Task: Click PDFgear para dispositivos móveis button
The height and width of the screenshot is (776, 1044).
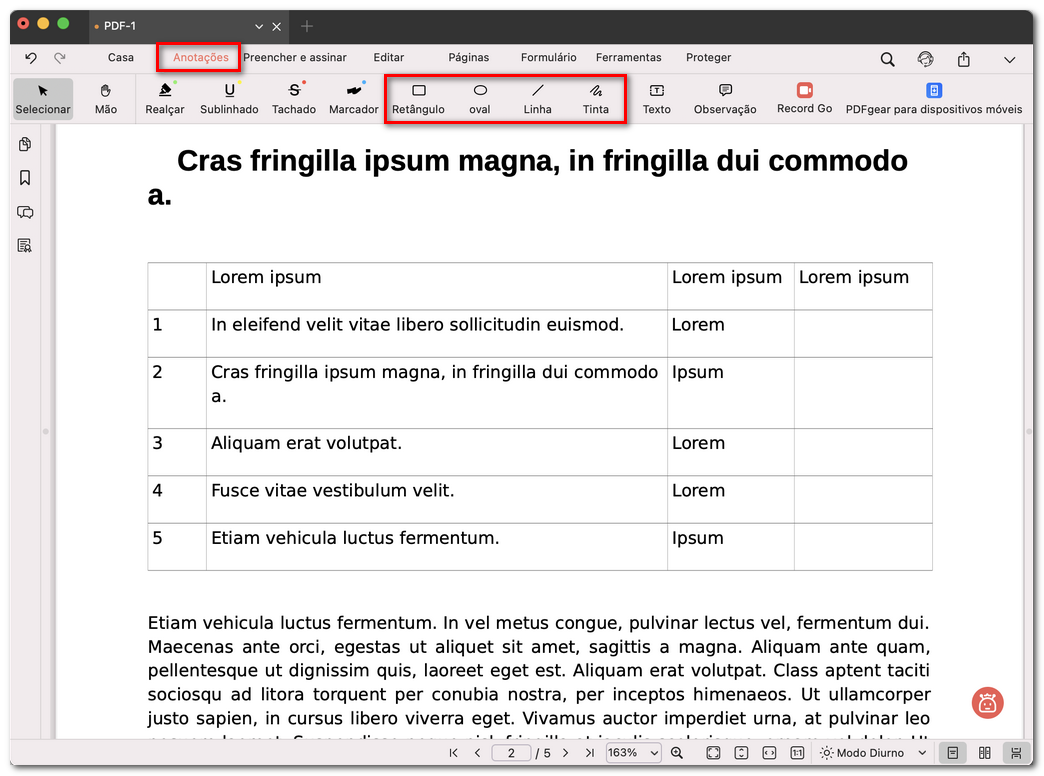Action: click(933, 98)
